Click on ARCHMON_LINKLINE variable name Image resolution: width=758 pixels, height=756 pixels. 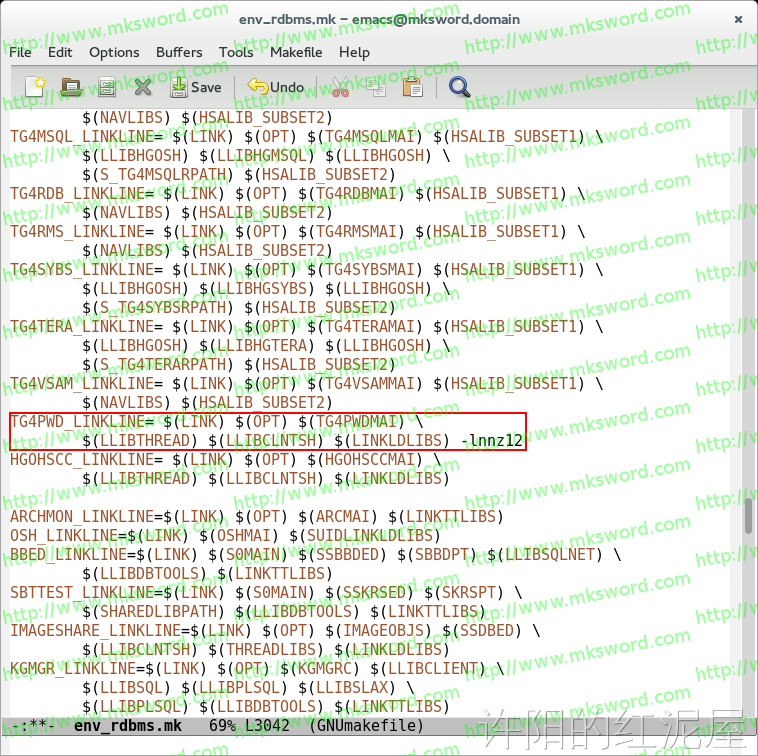click(82, 516)
